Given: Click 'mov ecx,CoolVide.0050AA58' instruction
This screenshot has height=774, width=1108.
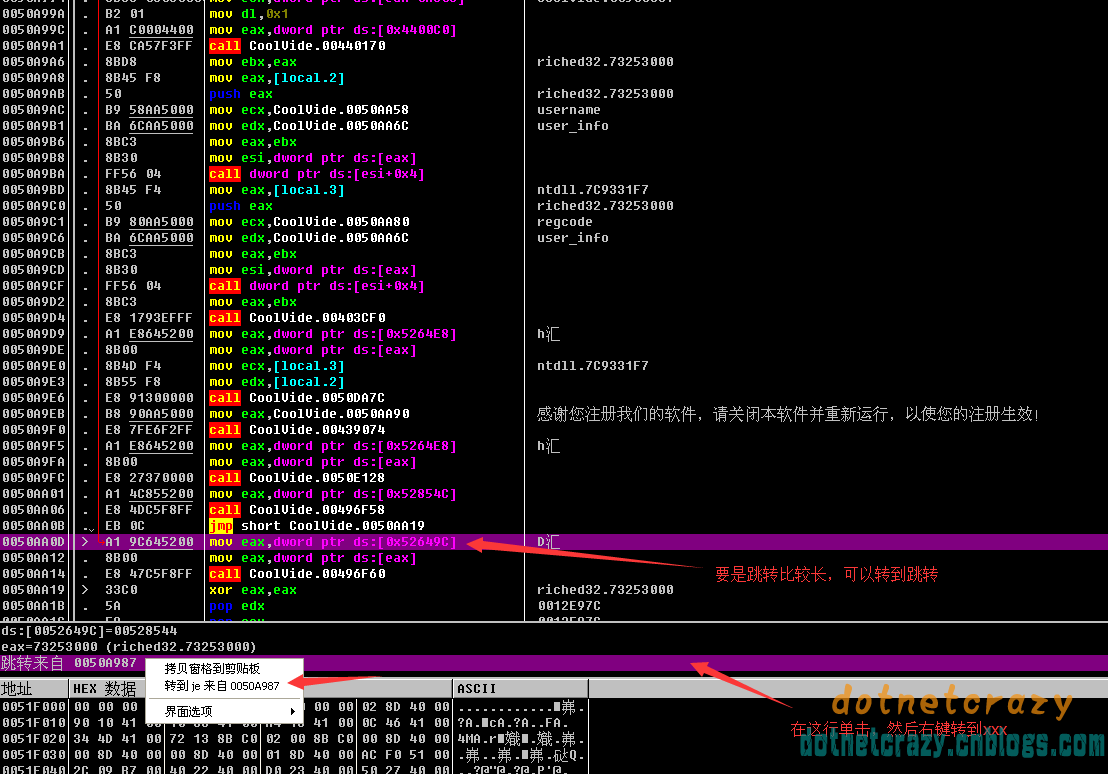Looking at the screenshot, I should point(309,110).
